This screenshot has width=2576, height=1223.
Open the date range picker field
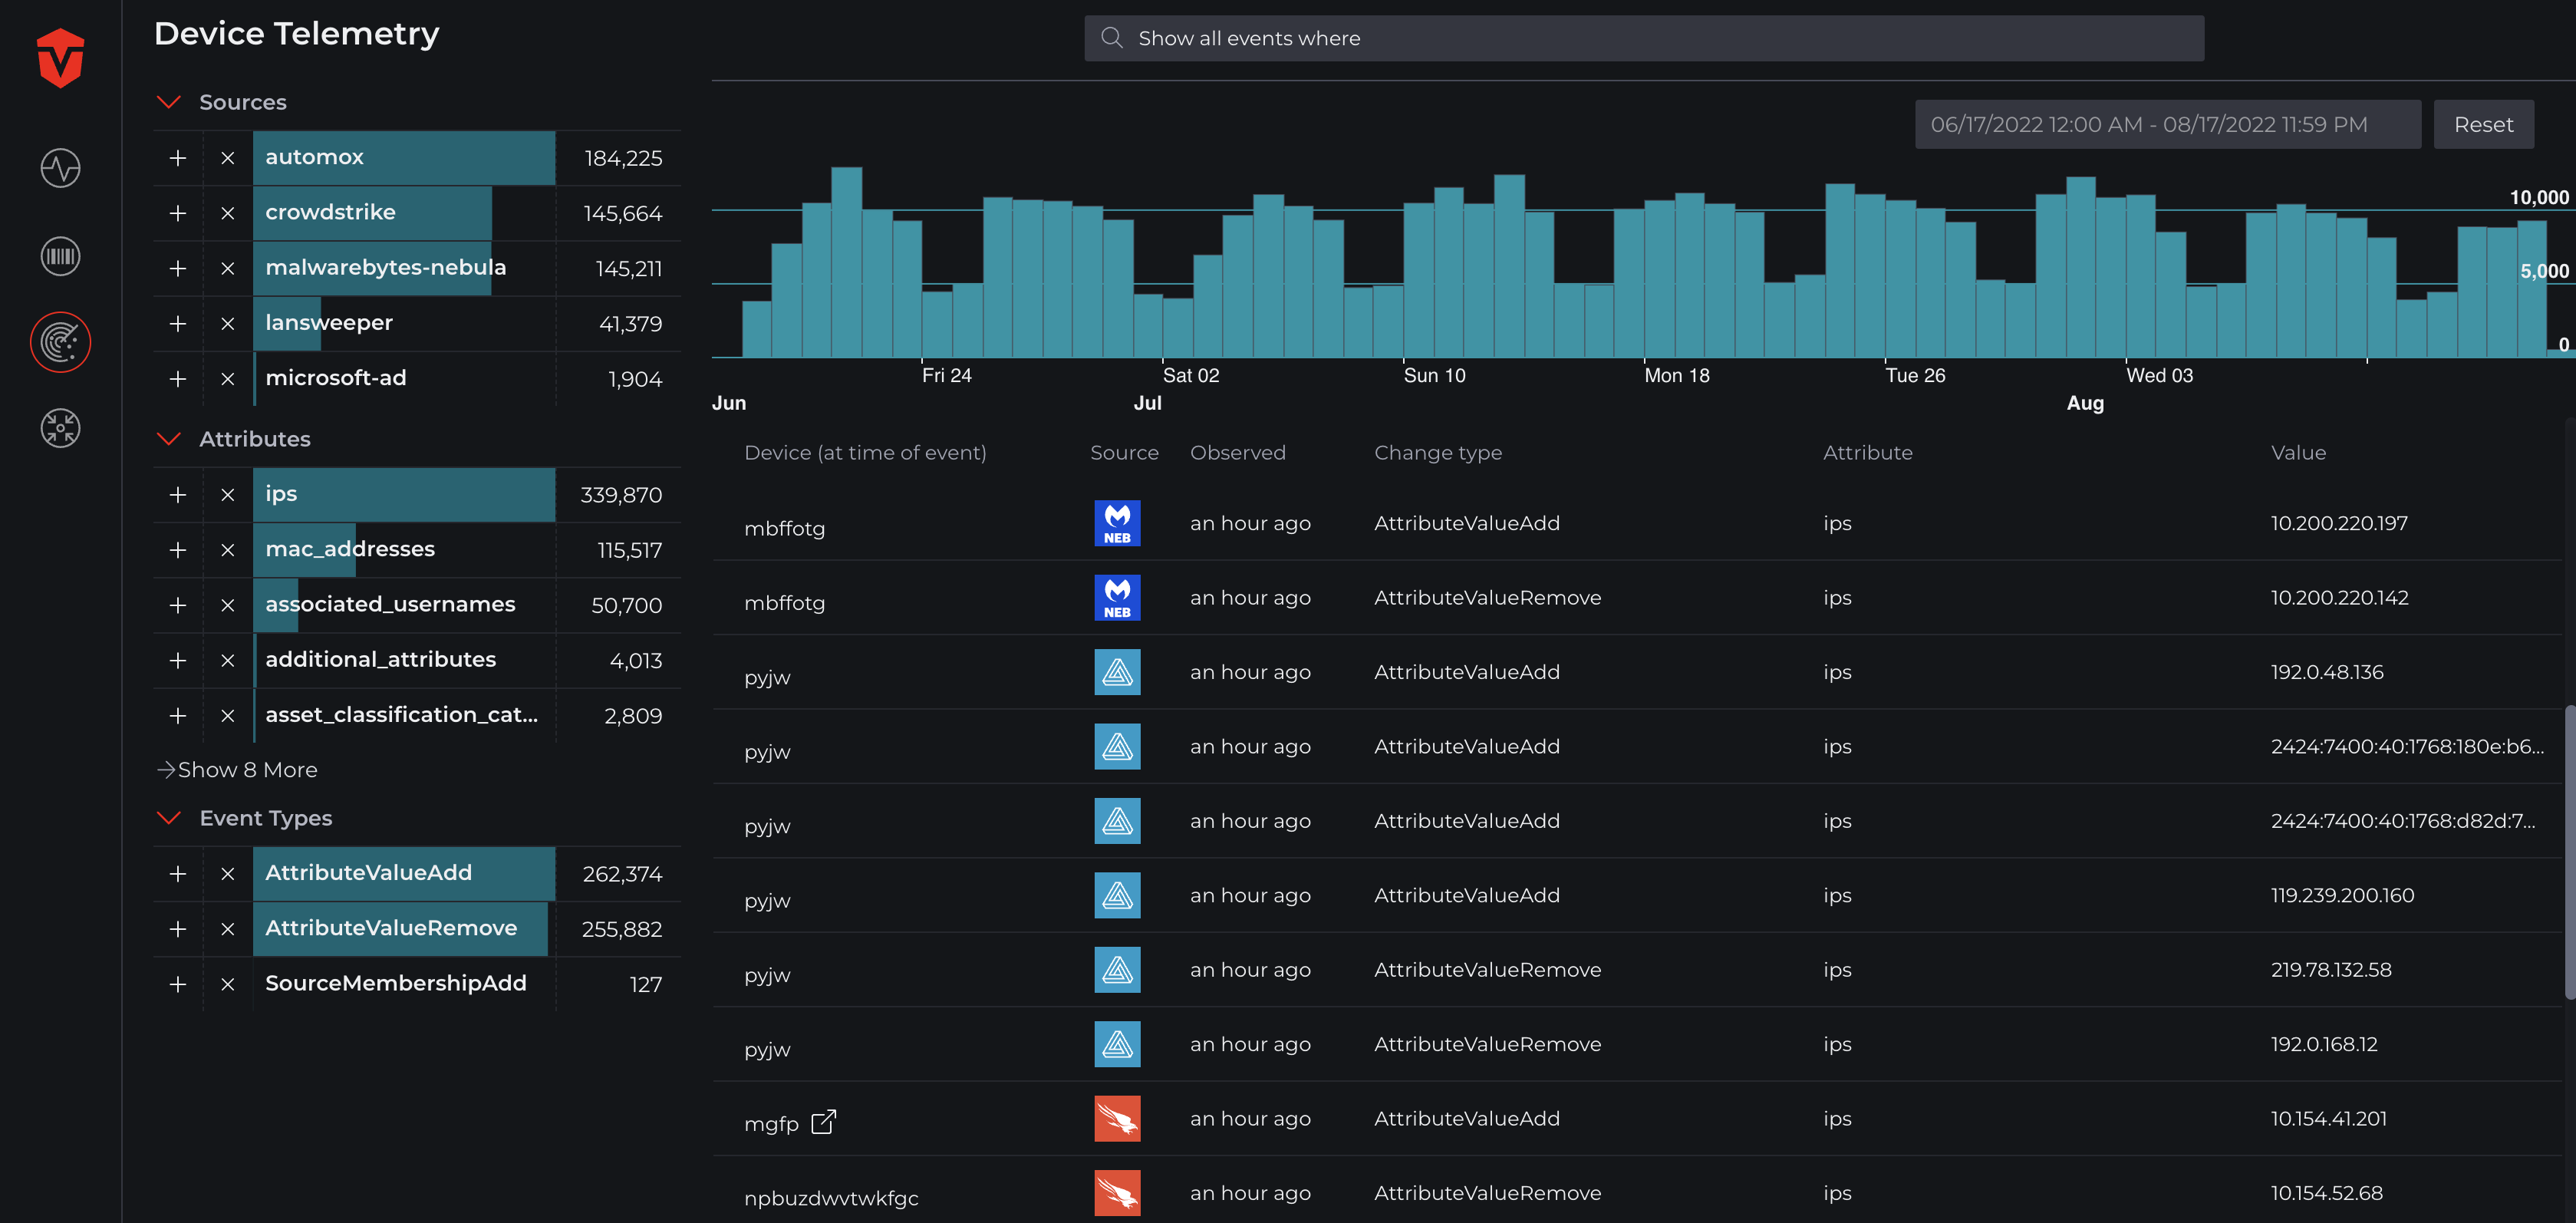[2167, 124]
